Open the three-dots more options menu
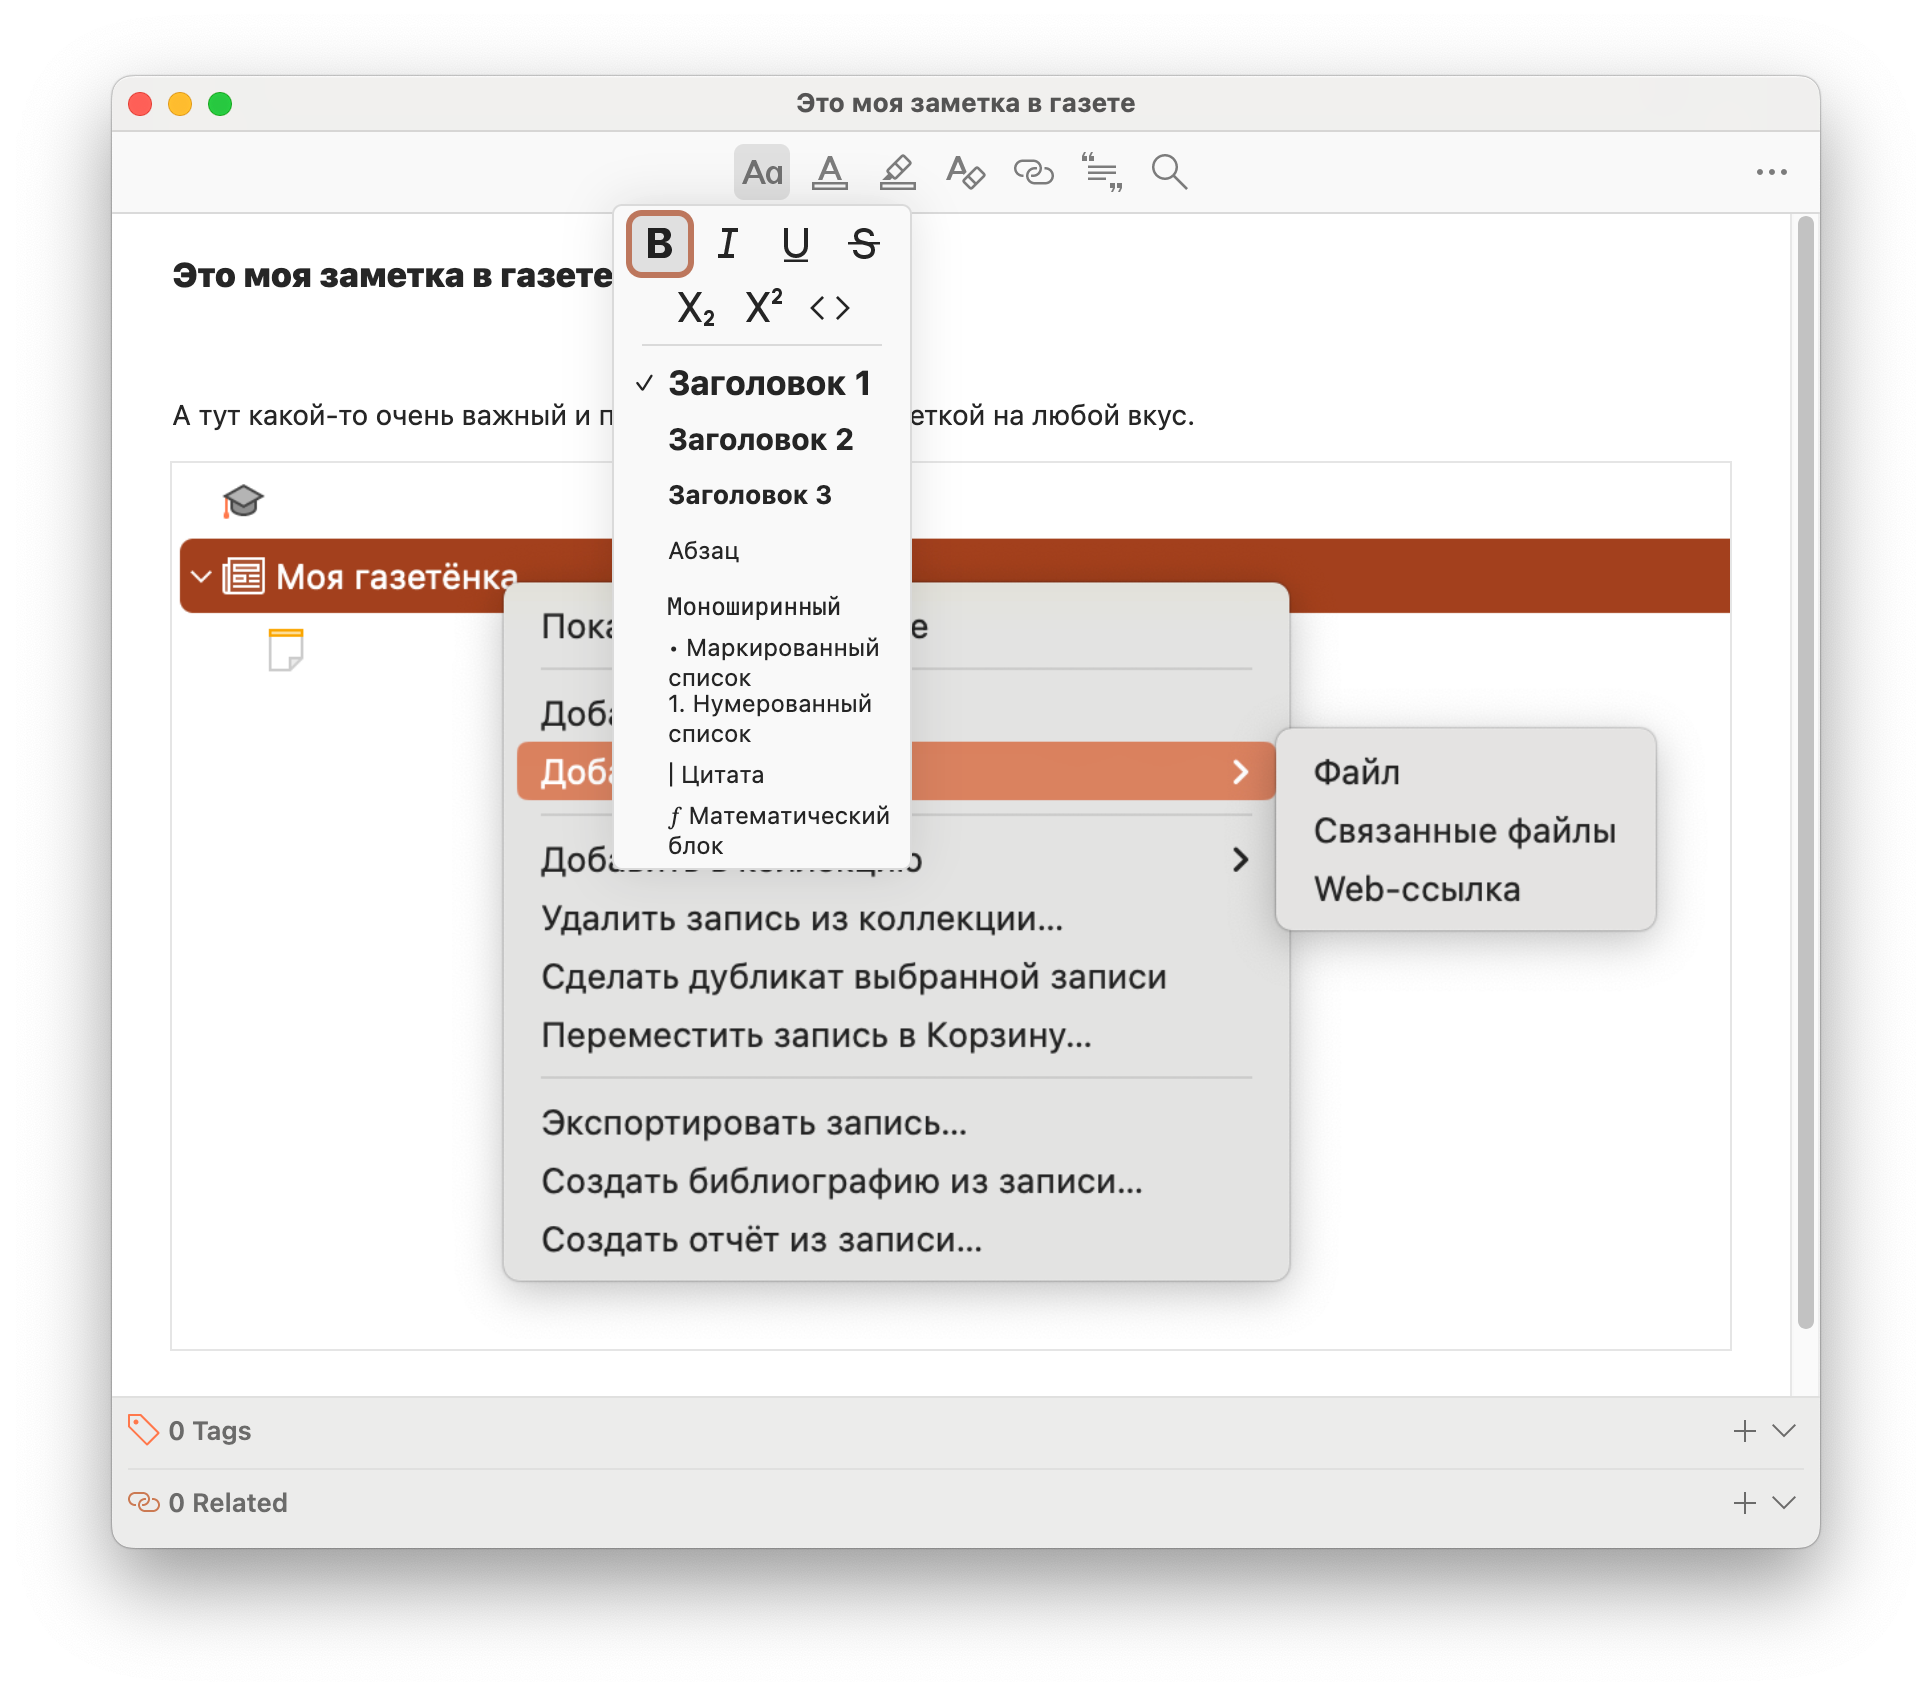Viewport: 1932px width, 1696px height. coord(1771,172)
